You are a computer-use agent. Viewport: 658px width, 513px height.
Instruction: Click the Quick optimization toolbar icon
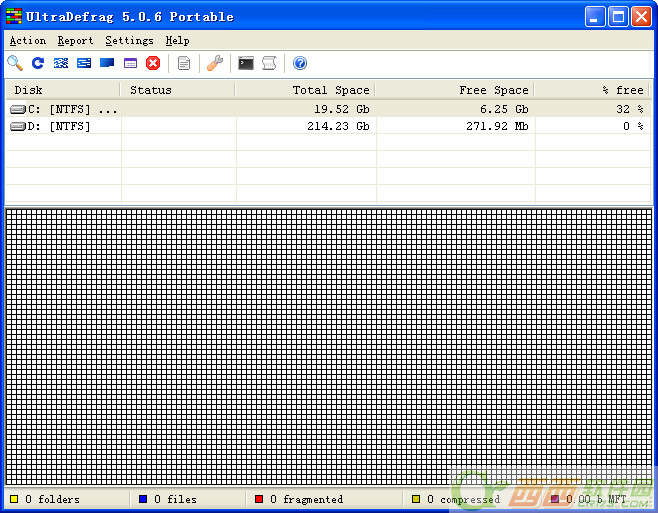(84, 63)
